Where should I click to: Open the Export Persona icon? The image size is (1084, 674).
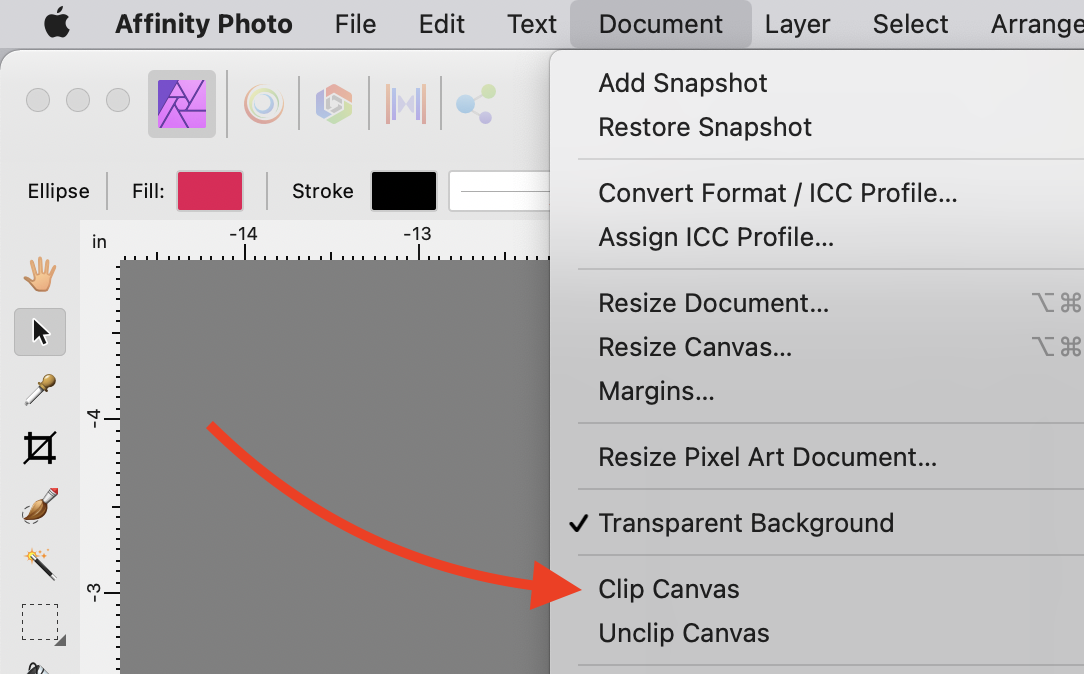[x=474, y=103]
